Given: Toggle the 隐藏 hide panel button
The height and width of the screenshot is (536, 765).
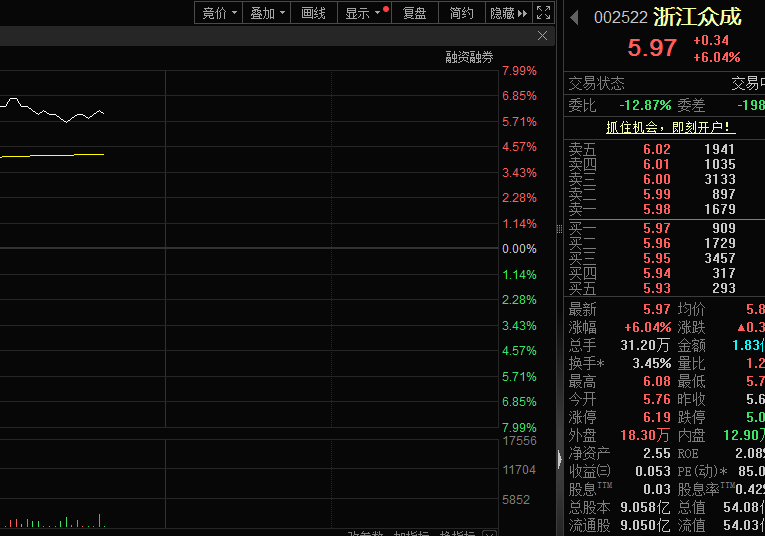Looking at the screenshot, I should (x=508, y=13).
